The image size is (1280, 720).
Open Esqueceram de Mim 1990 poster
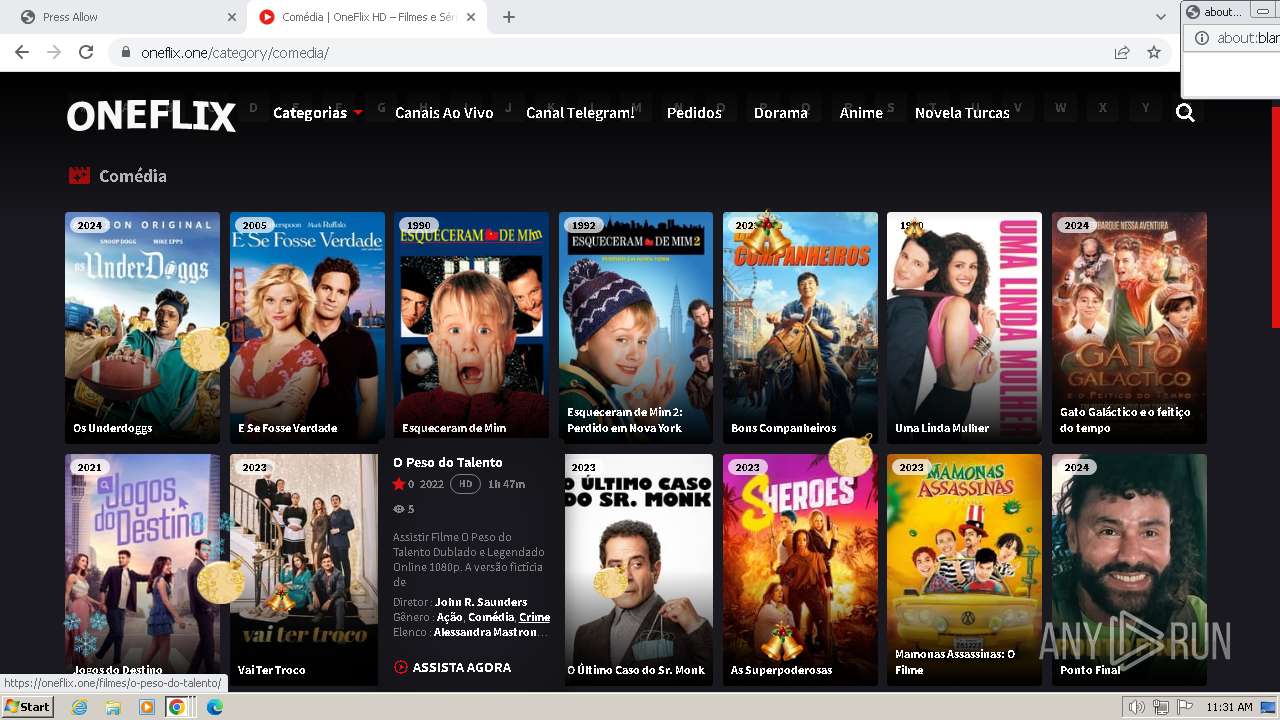pyautogui.click(x=471, y=327)
